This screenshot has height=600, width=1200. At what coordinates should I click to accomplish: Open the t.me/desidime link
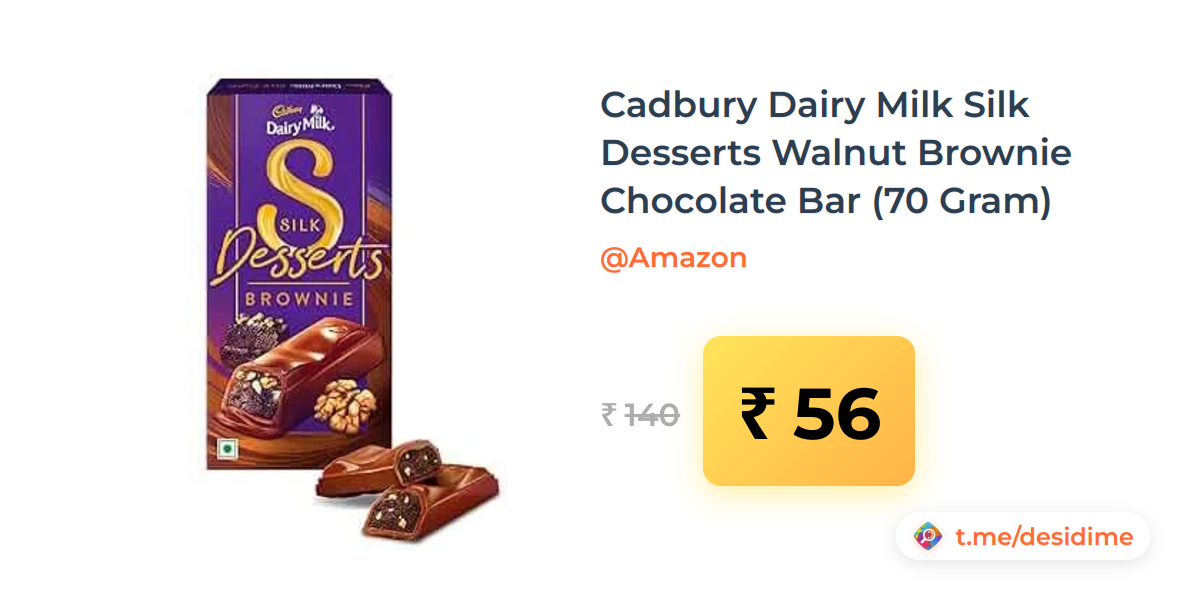pyautogui.click(x=1044, y=537)
